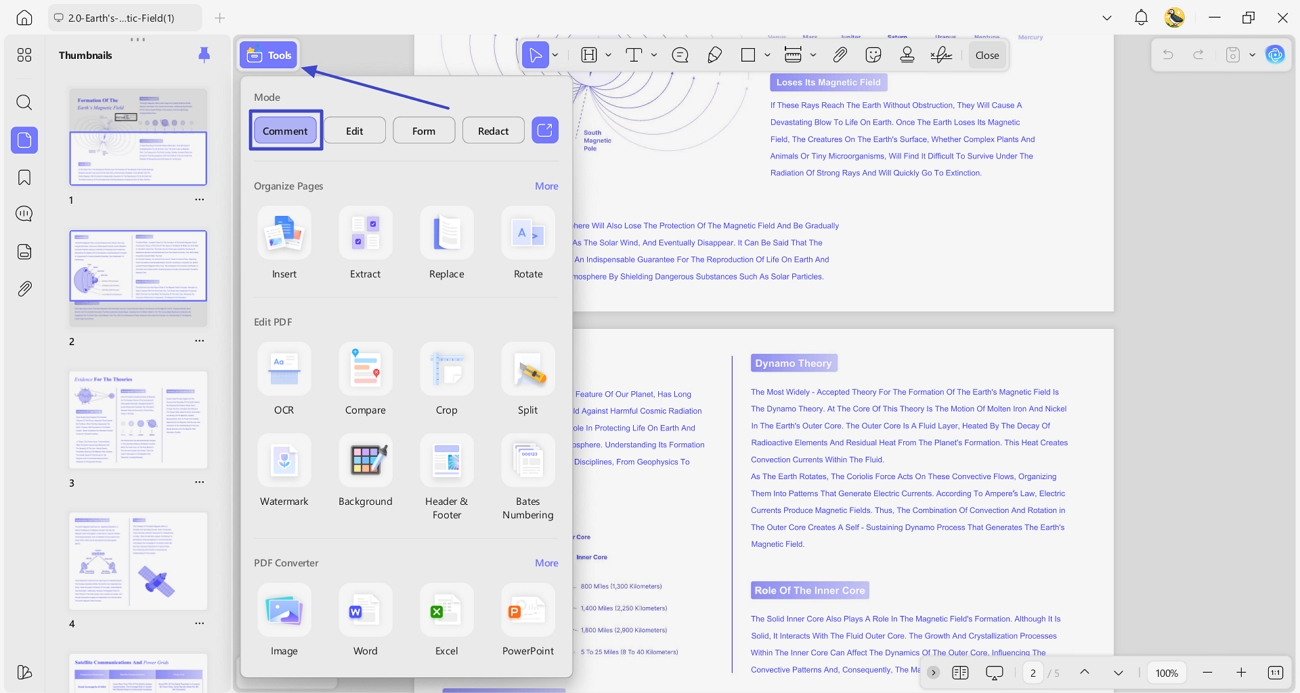The image size is (1300, 693).
Task: Select the attachment paperclip tool
Action: click(840, 55)
